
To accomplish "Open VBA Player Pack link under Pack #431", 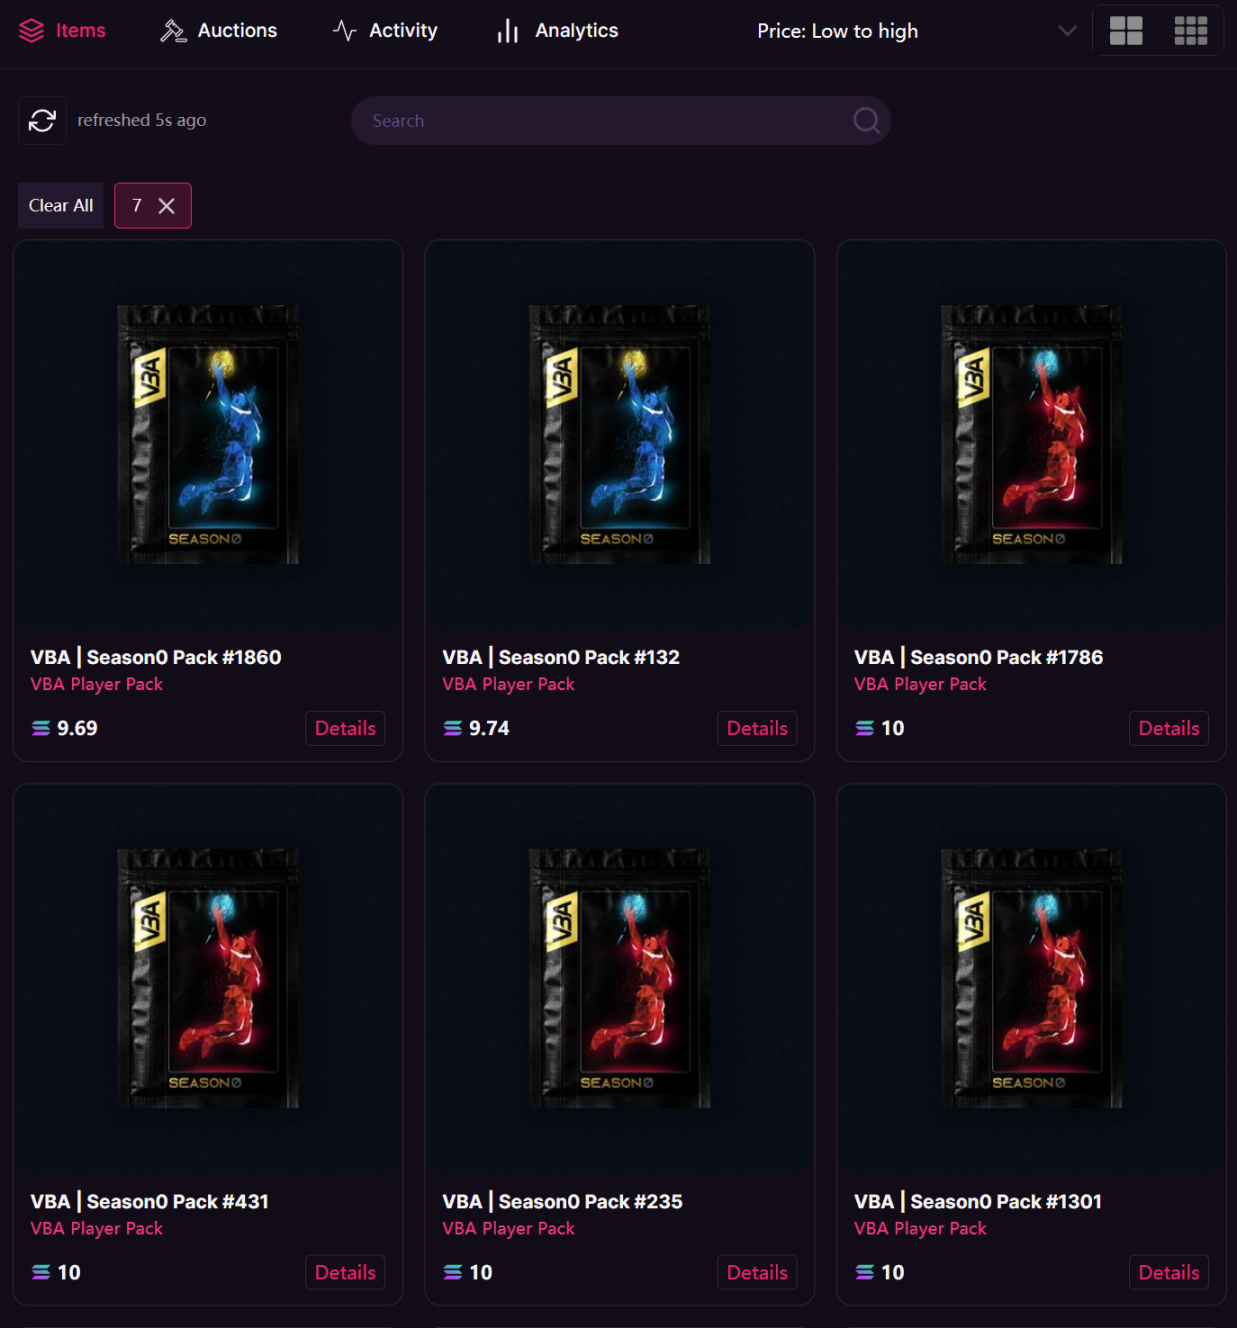I will (97, 1228).
